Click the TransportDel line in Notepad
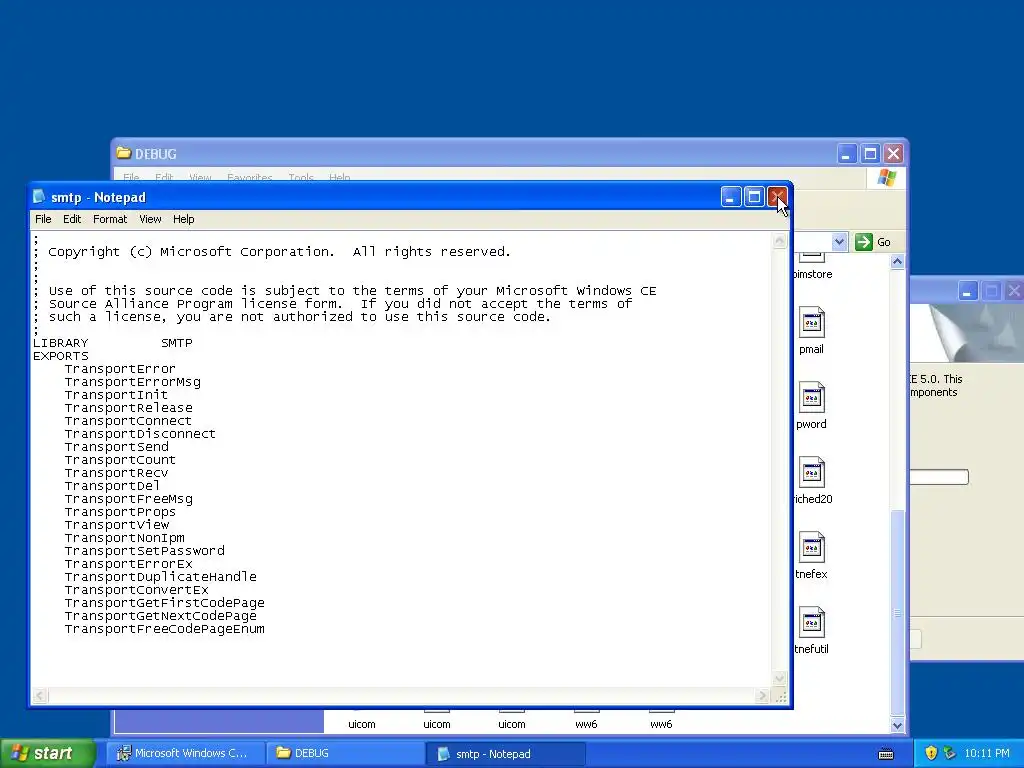 [112, 487]
